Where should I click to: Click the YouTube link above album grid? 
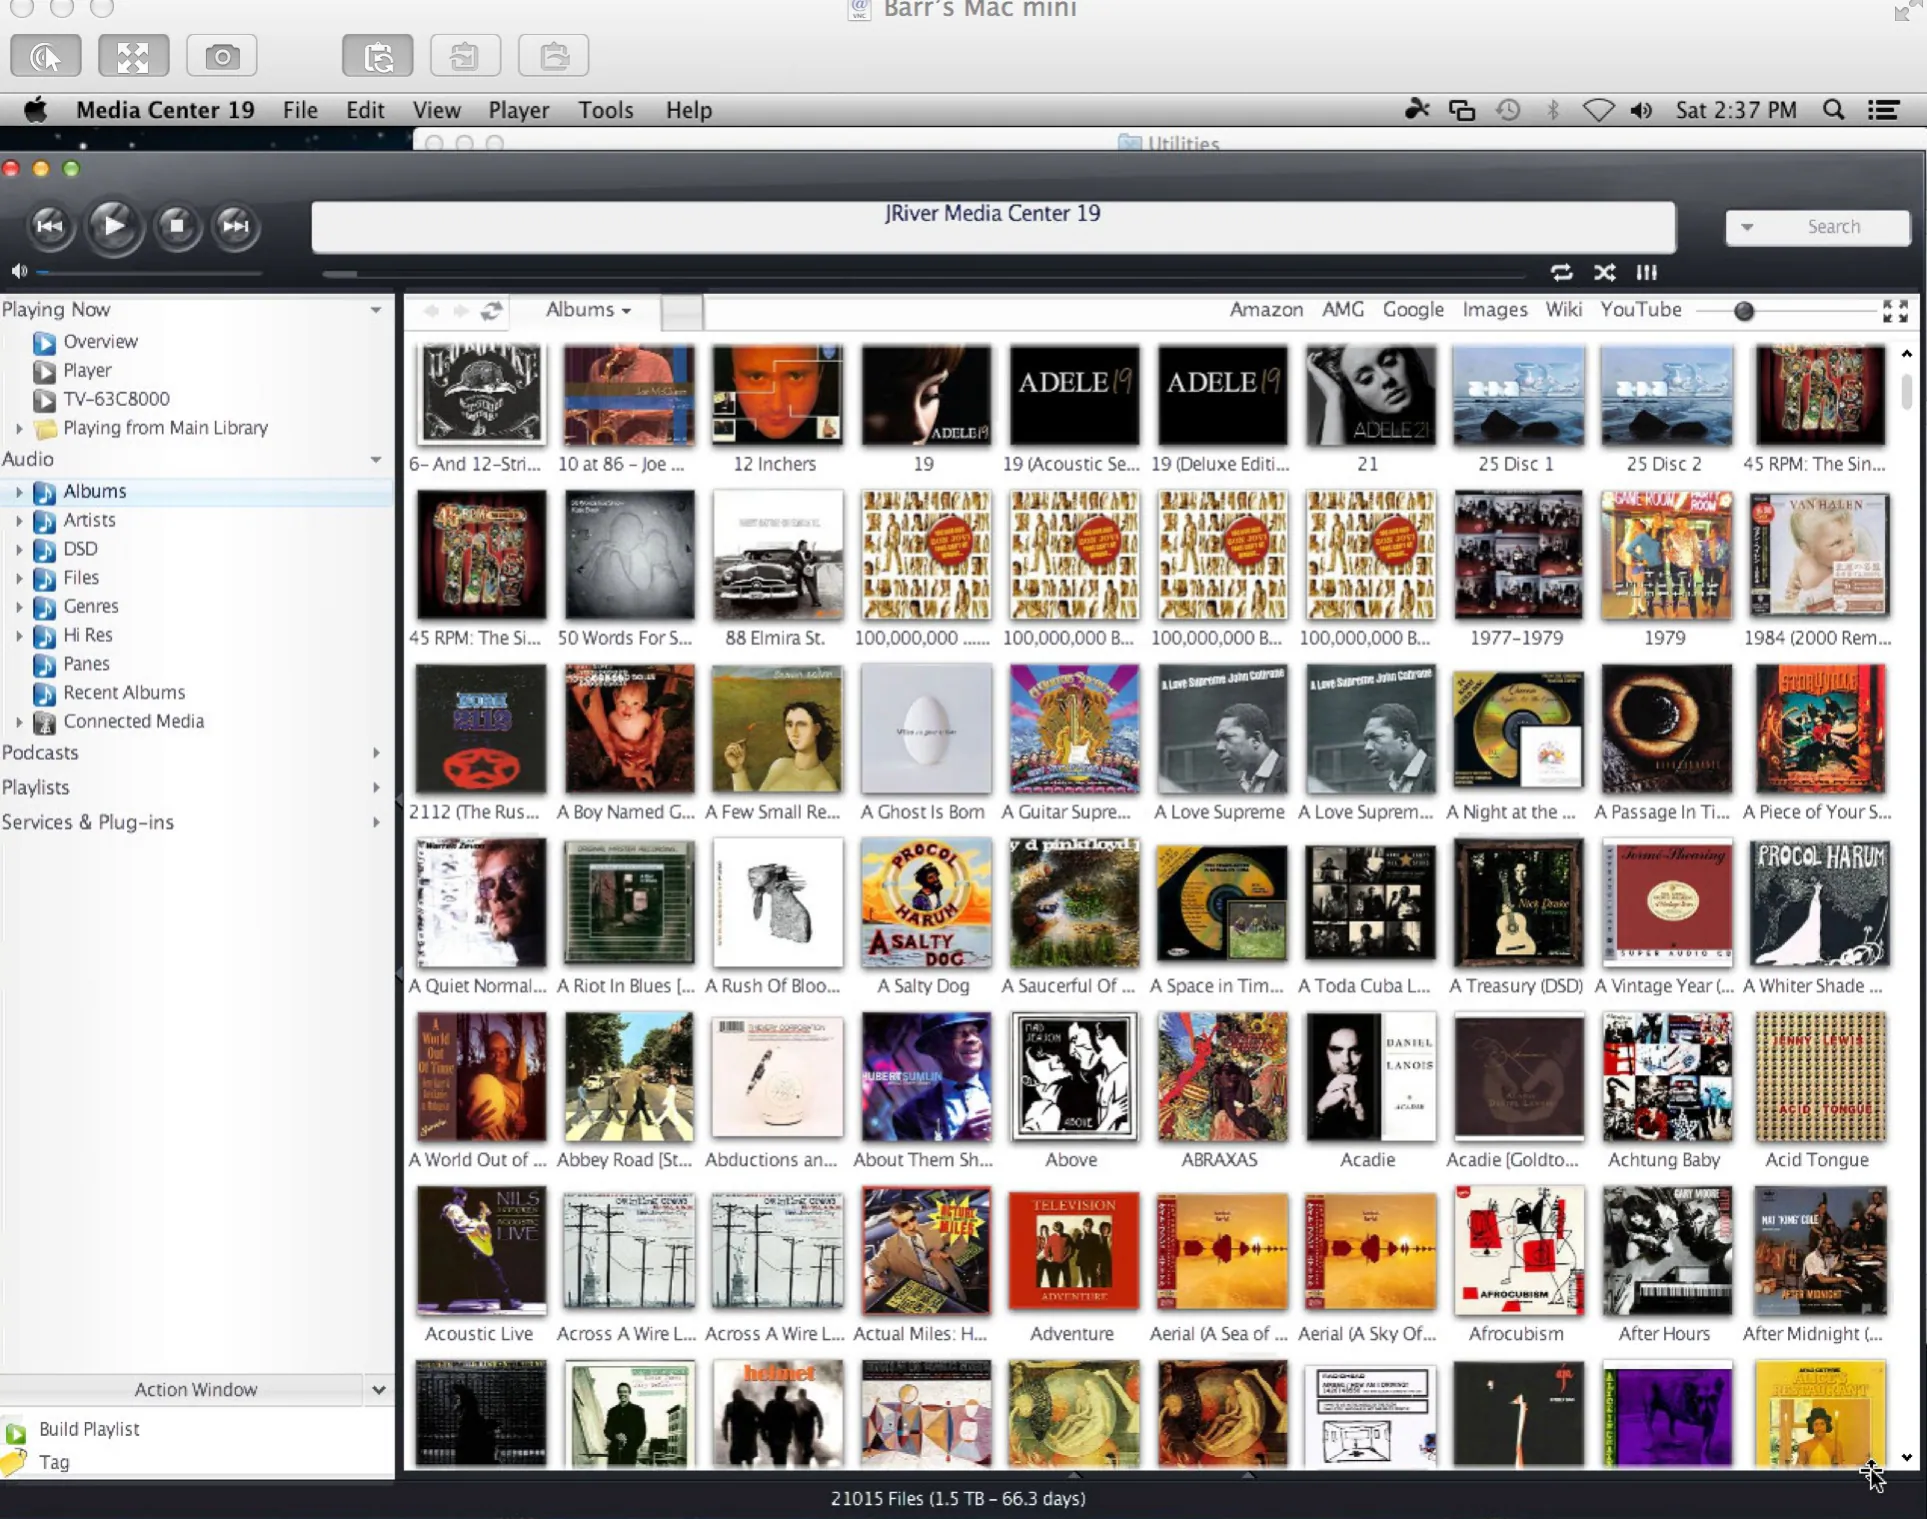click(1641, 310)
